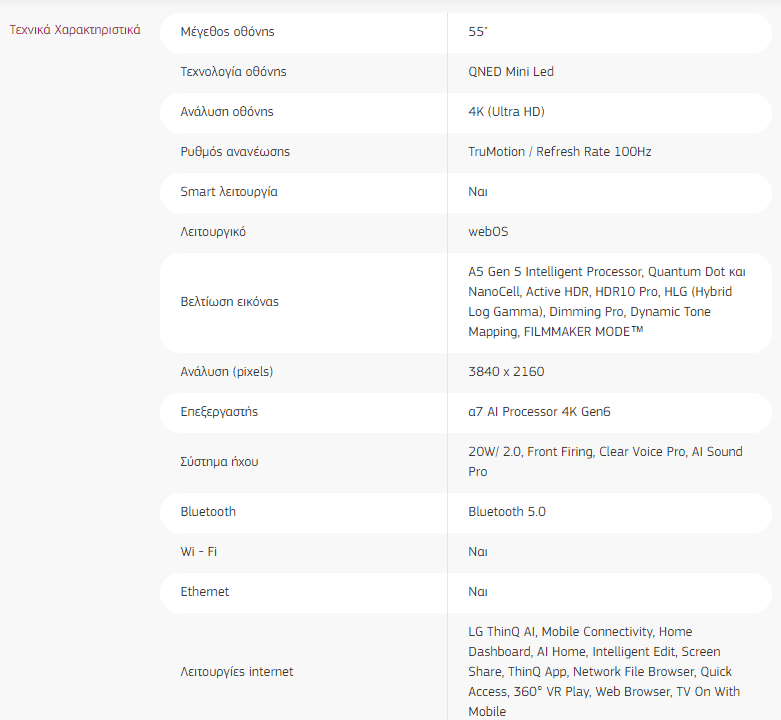Image resolution: width=781 pixels, height=720 pixels.
Task: Click the Σύστημα ήχου row label
Action: [219, 462]
